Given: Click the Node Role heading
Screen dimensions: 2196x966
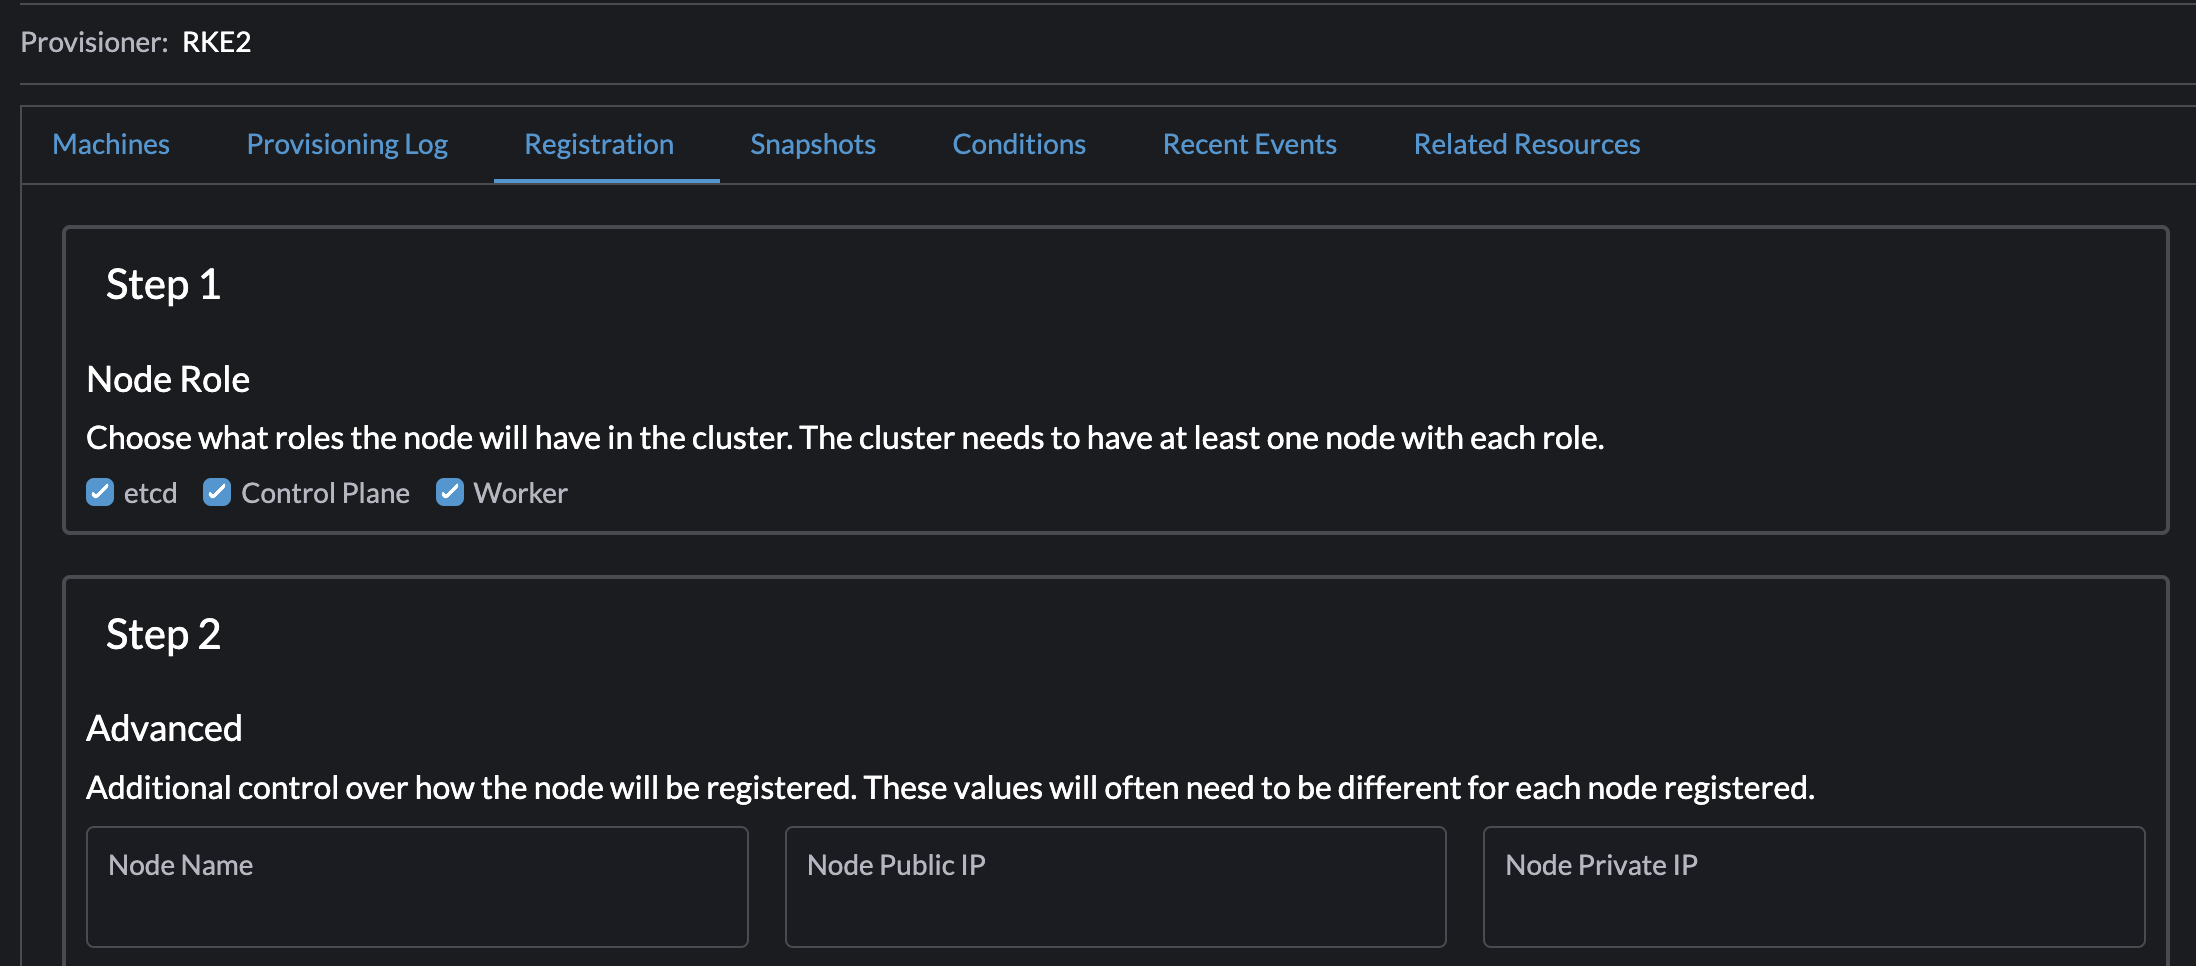Looking at the screenshot, I should (168, 378).
